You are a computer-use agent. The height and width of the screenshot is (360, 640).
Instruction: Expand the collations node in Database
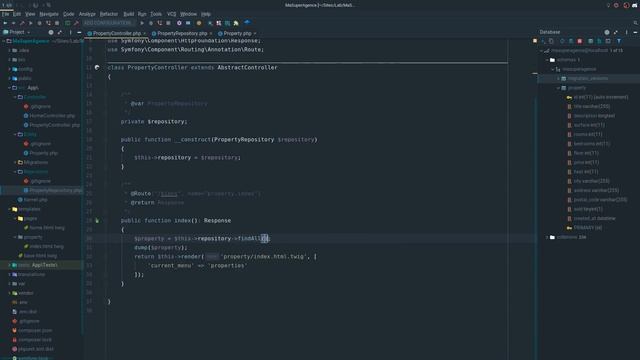click(548, 237)
